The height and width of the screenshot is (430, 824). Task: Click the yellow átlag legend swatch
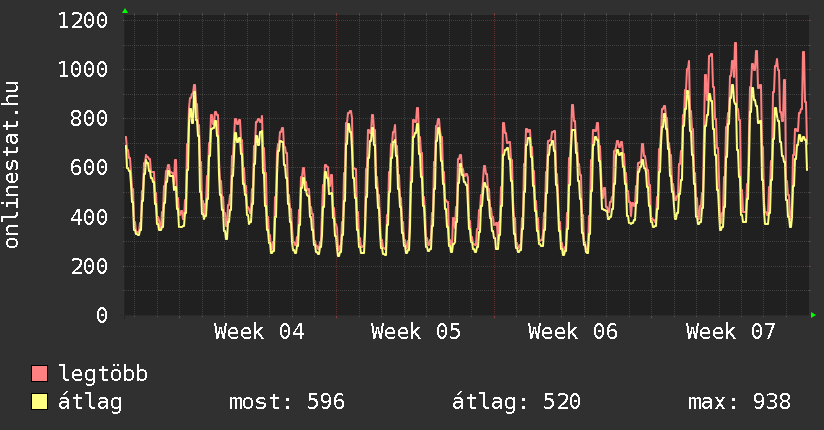point(40,402)
